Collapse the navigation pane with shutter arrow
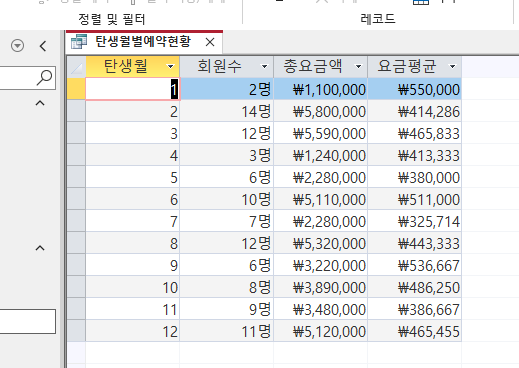 (43, 46)
